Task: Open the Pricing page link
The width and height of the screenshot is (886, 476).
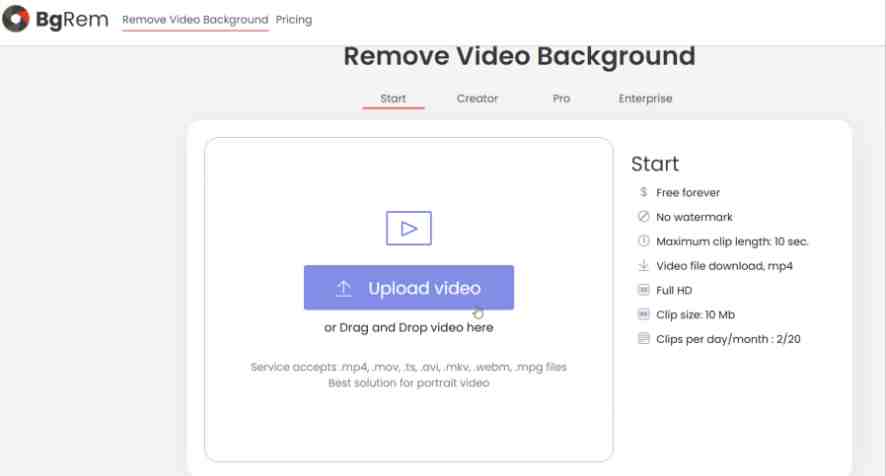Action: click(294, 20)
